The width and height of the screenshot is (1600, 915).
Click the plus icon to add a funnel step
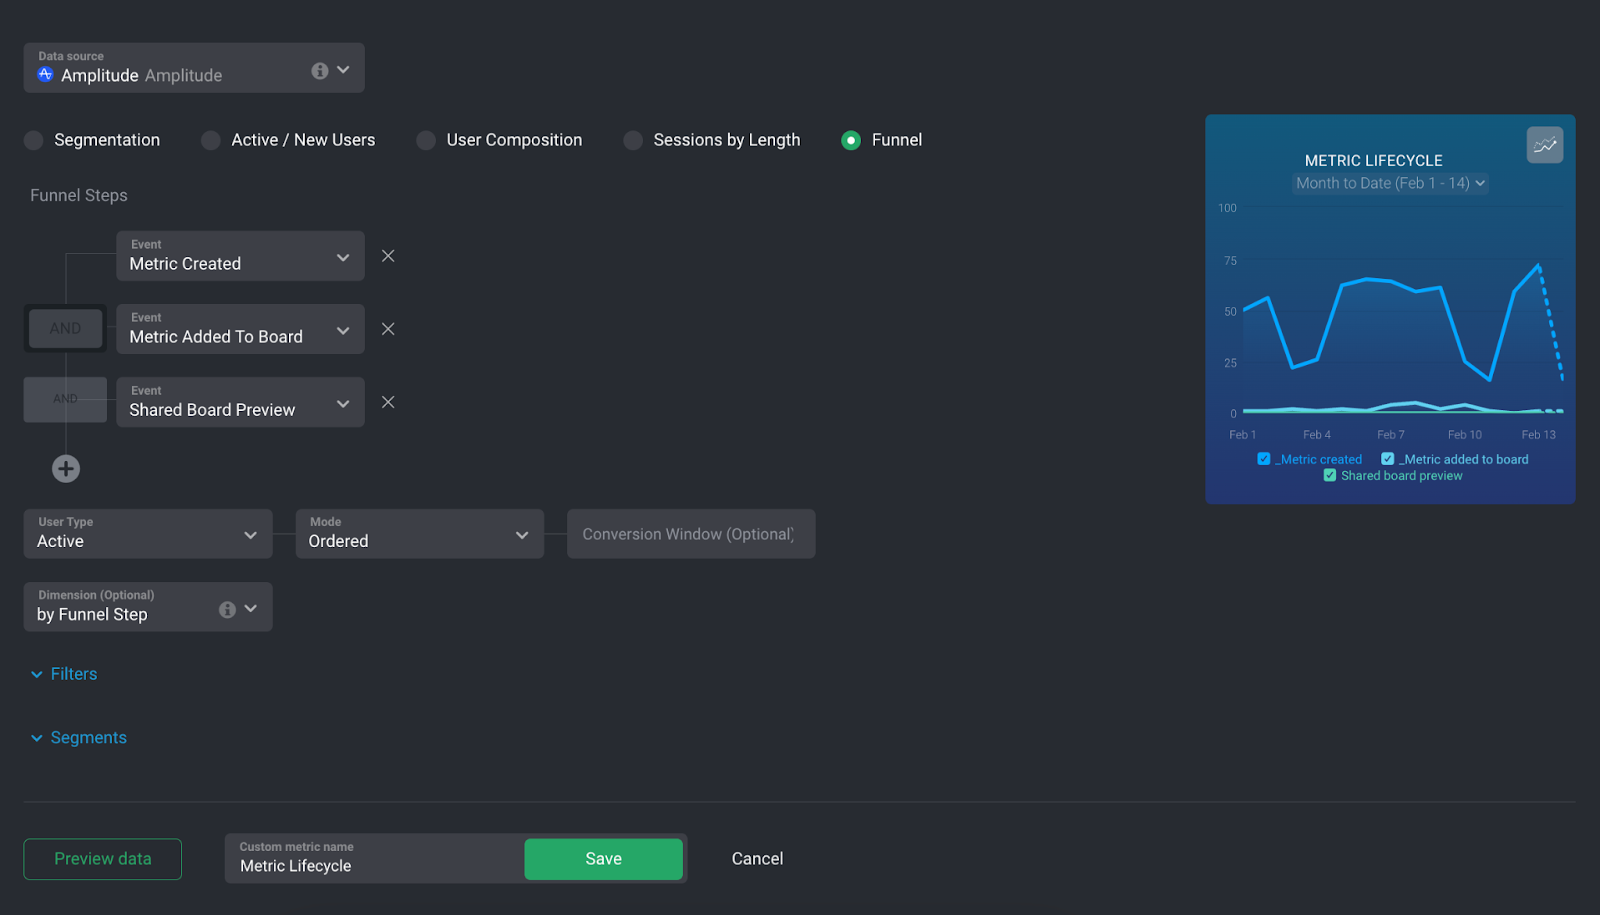coord(65,468)
